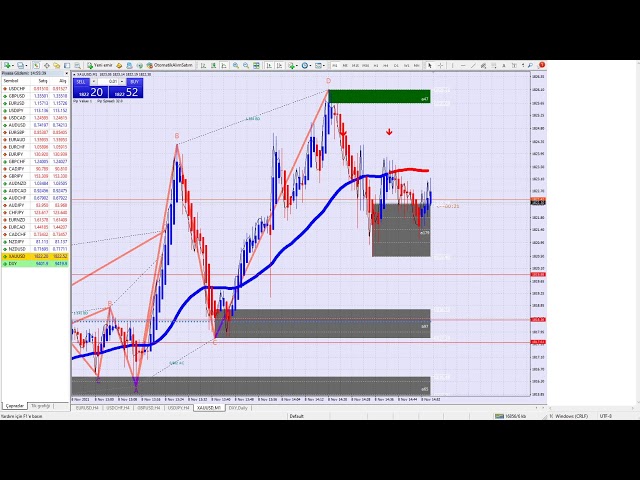
Task: Click the green rectangle zone on chart
Action: pyautogui.click(x=378, y=97)
